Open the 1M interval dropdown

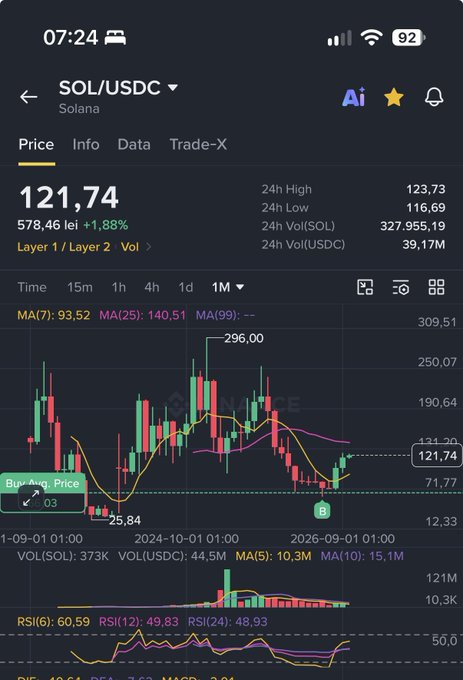228,287
